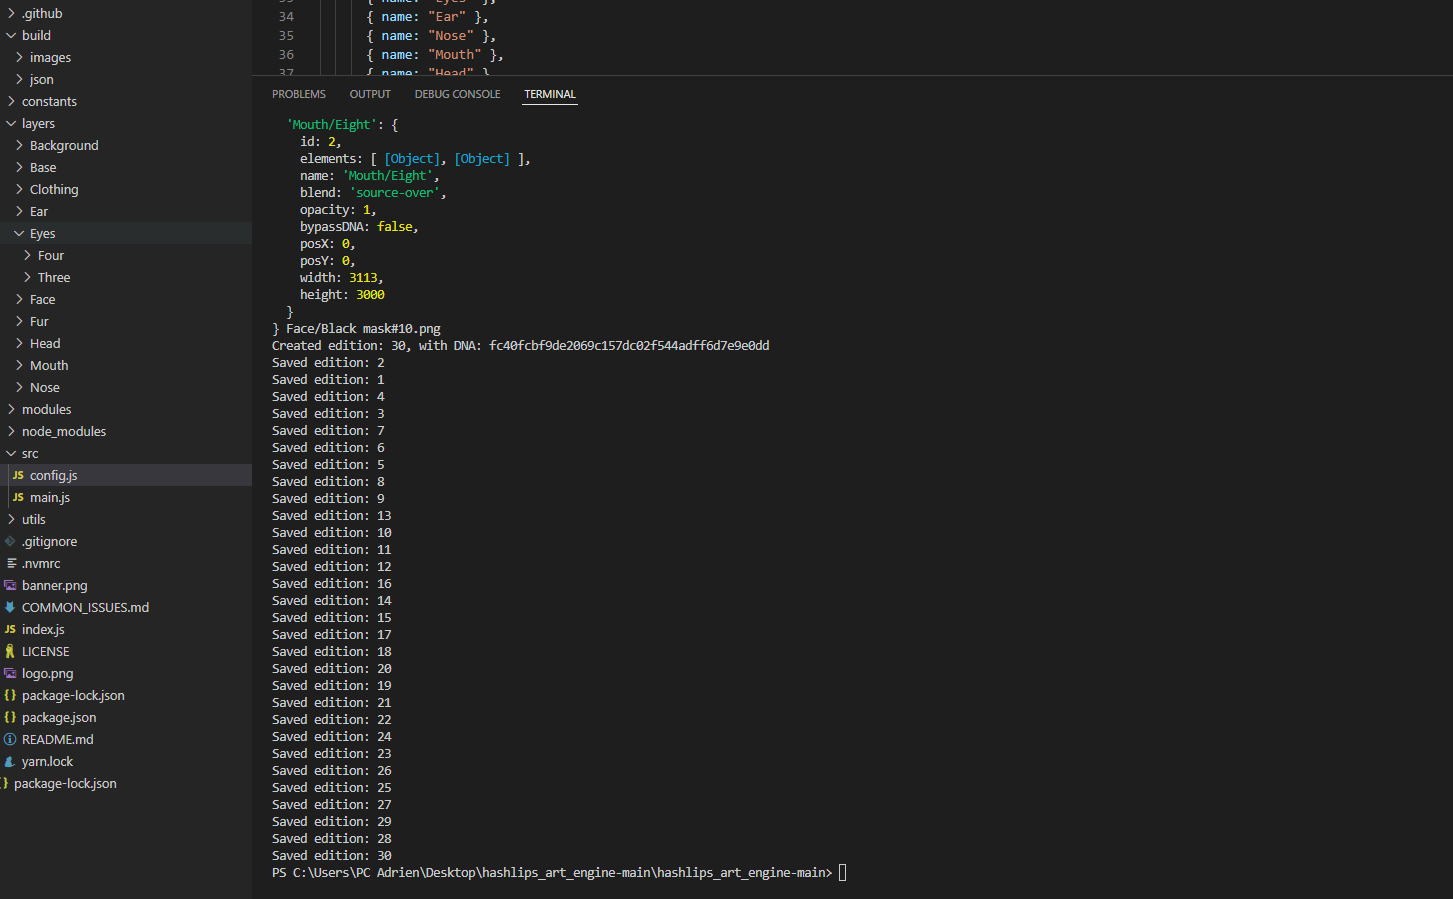
Task: Click the JS icon beside index.js
Action: coord(10,629)
